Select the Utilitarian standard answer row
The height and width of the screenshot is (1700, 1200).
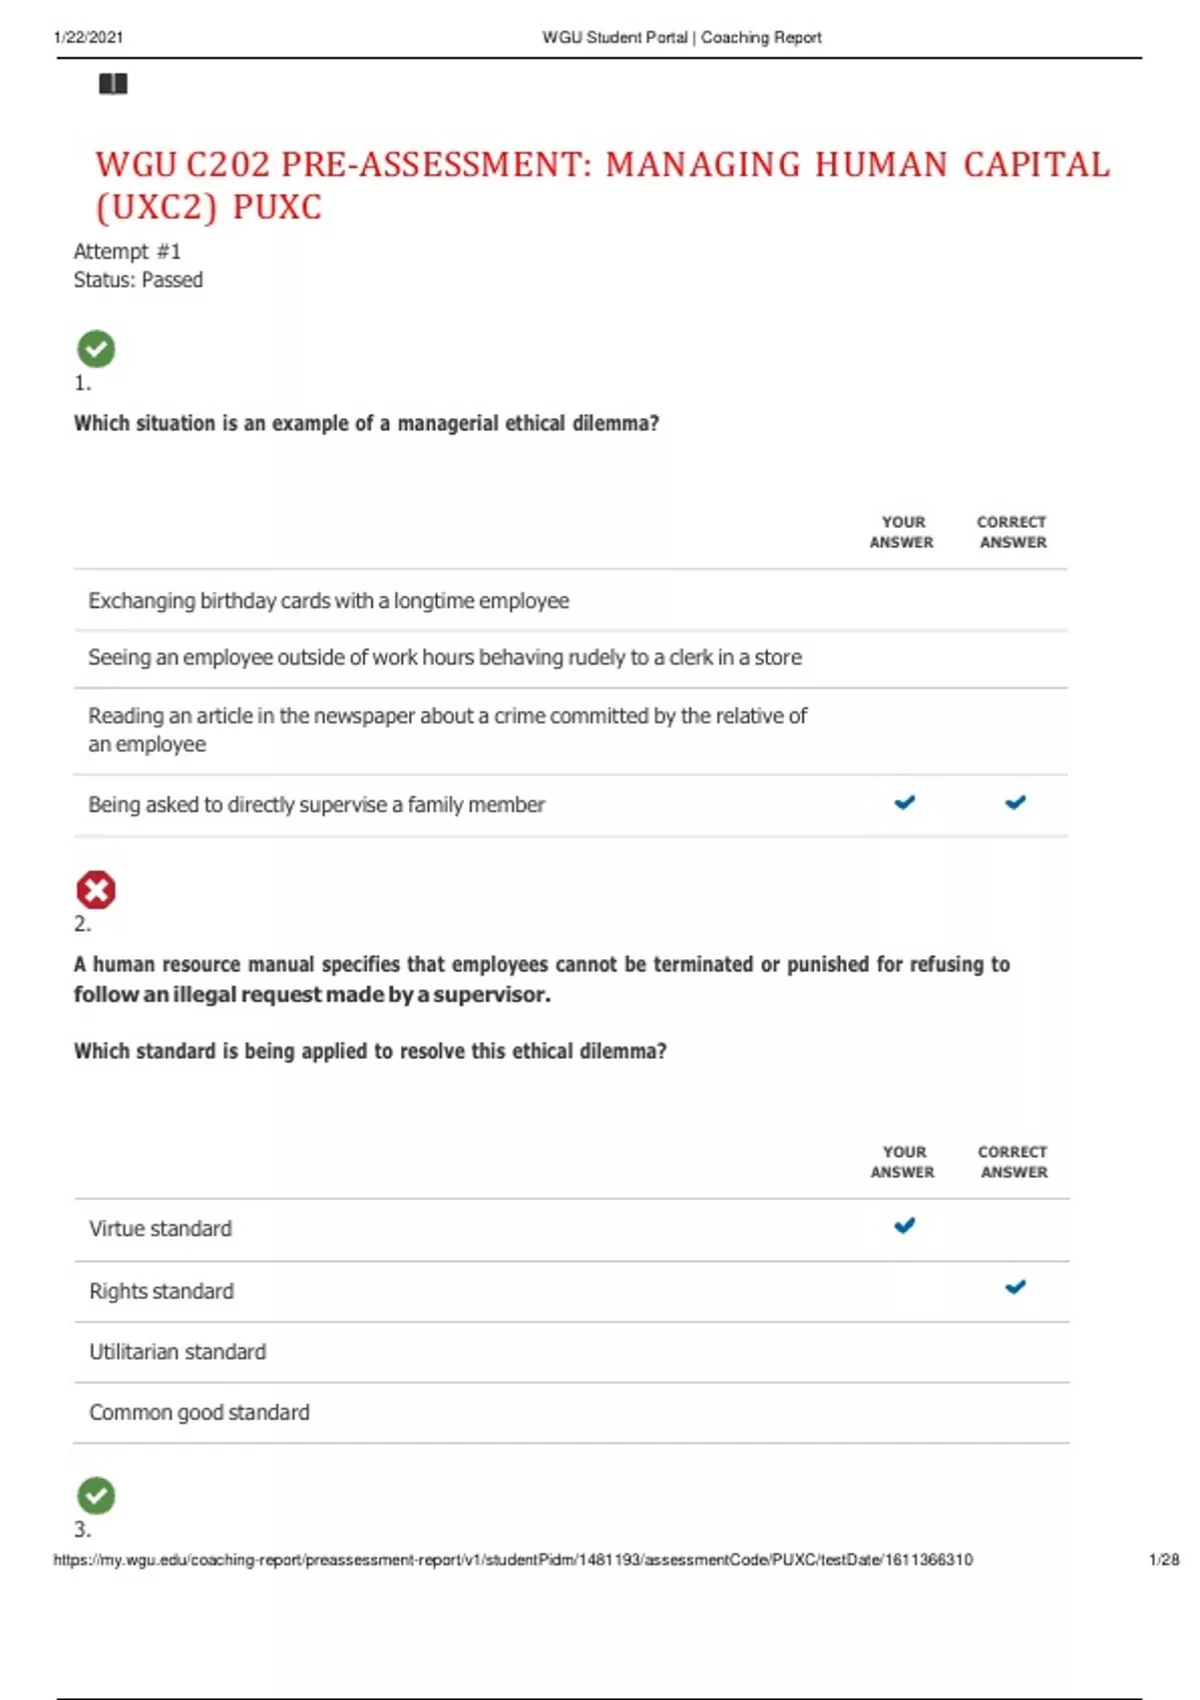178,1352
